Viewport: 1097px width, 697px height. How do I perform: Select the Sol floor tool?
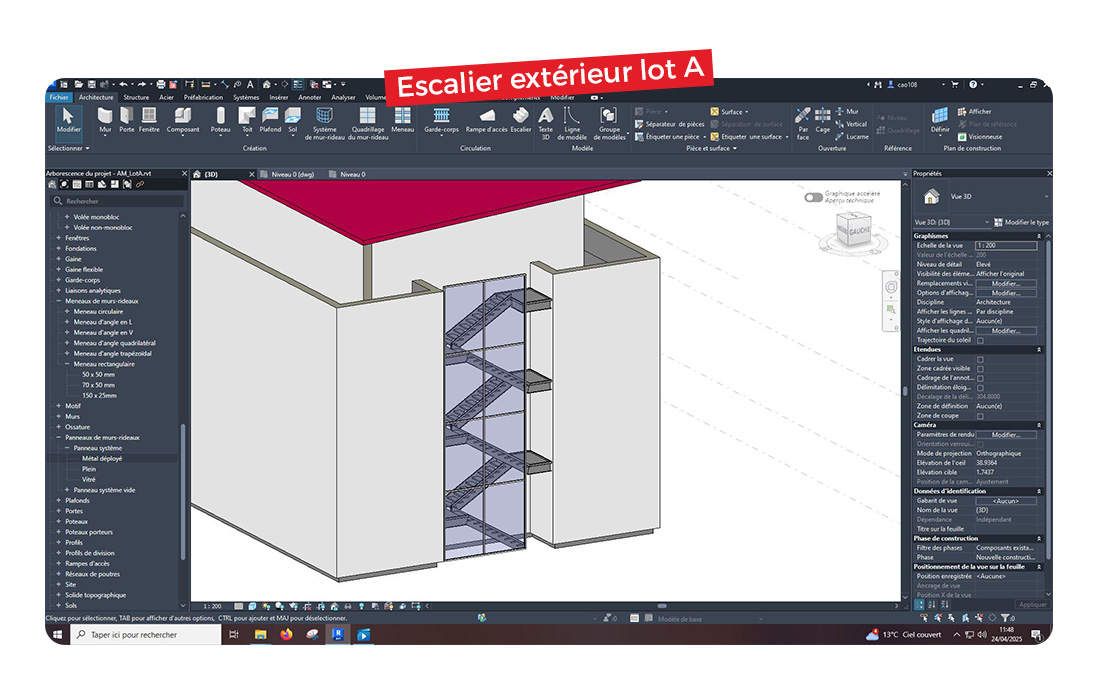tap(292, 120)
